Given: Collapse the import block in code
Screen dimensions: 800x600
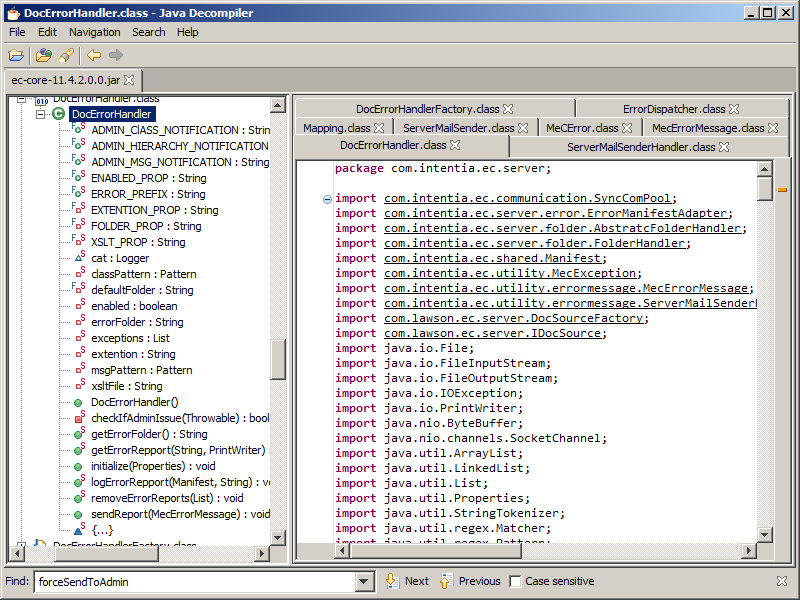Looking at the screenshot, I should click(x=327, y=199).
